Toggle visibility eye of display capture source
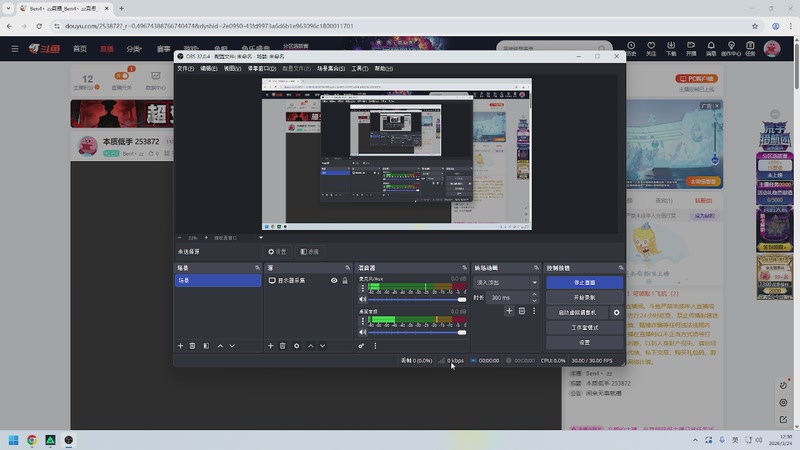 [x=334, y=281]
